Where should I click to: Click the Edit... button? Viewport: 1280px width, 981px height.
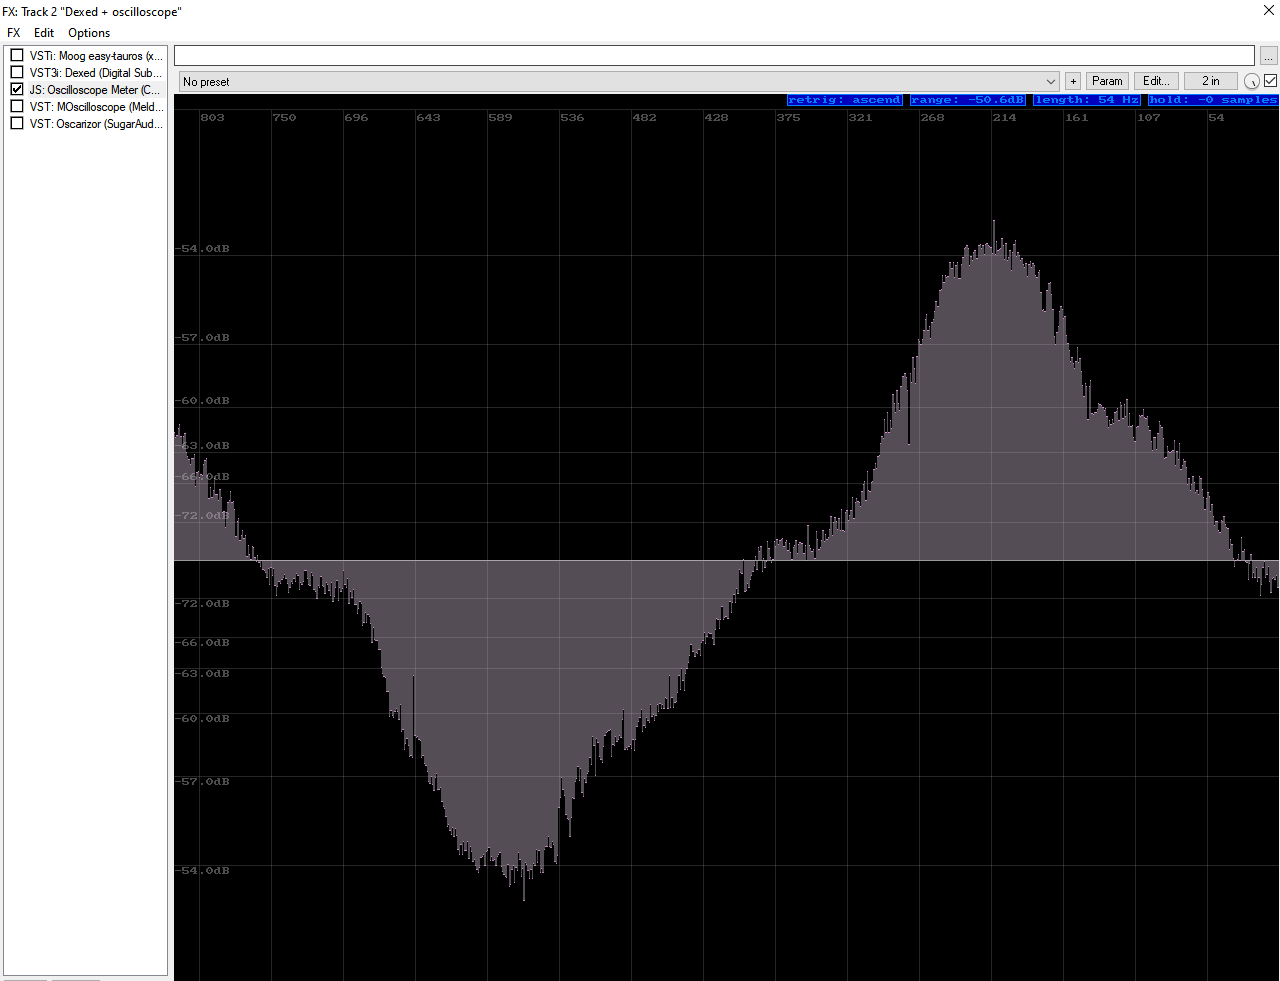tap(1156, 81)
